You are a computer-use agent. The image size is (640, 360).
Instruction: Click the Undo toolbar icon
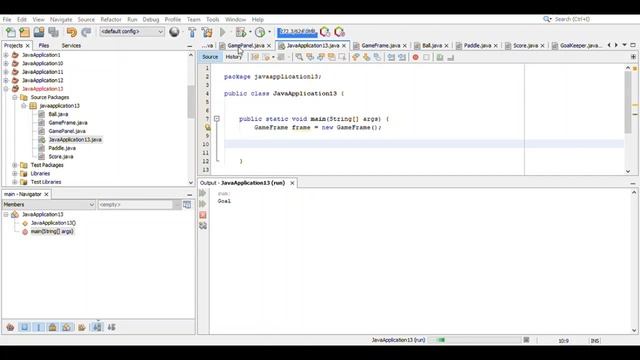coord(72,32)
